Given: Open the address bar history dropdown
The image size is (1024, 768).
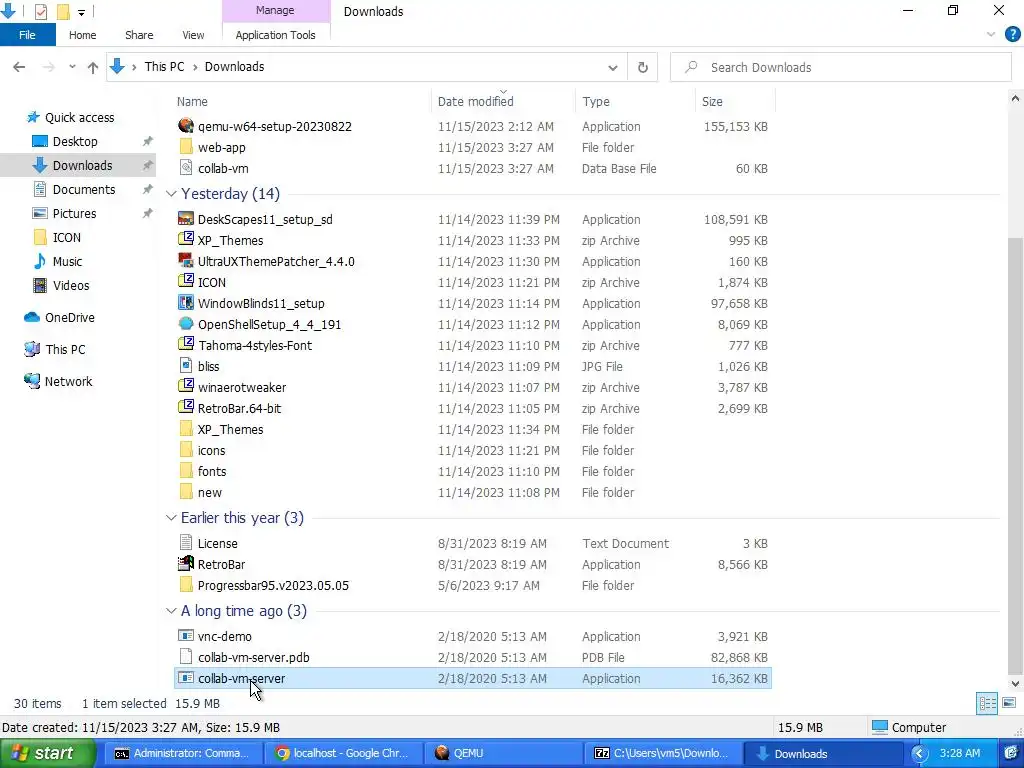Looking at the screenshot, I should click(613, 67).
